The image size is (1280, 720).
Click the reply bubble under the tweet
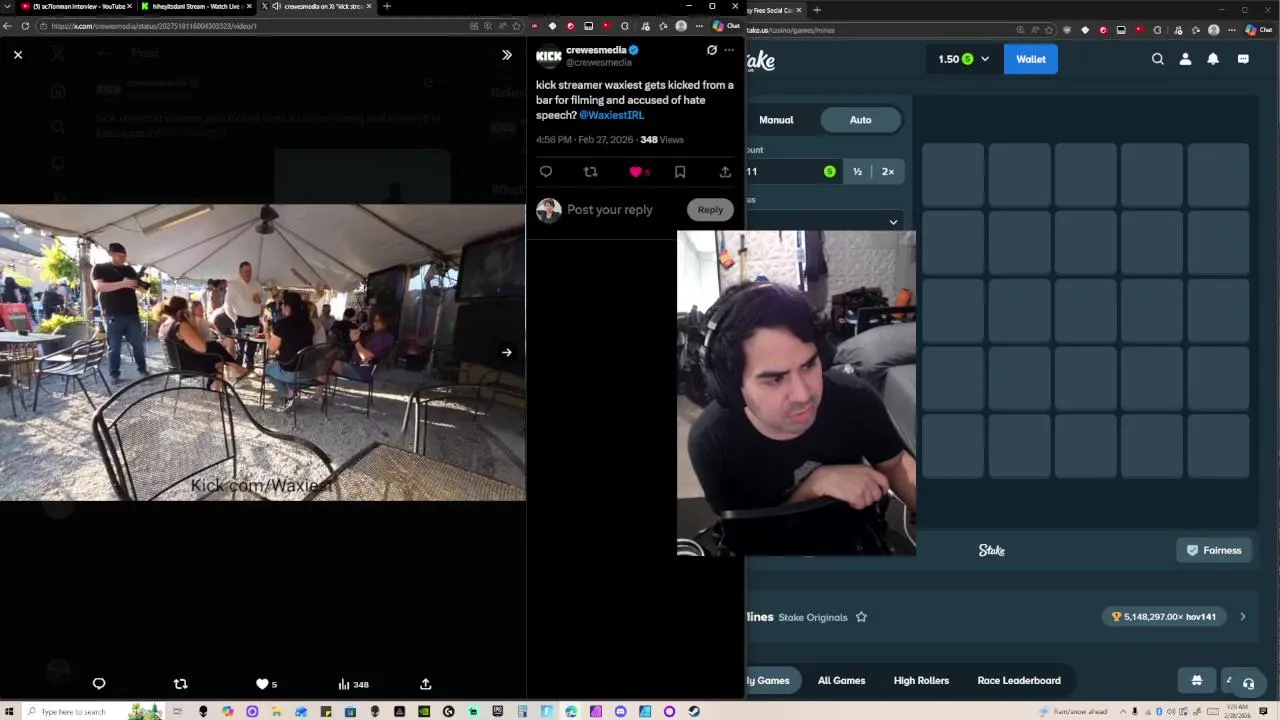[546, 172]
